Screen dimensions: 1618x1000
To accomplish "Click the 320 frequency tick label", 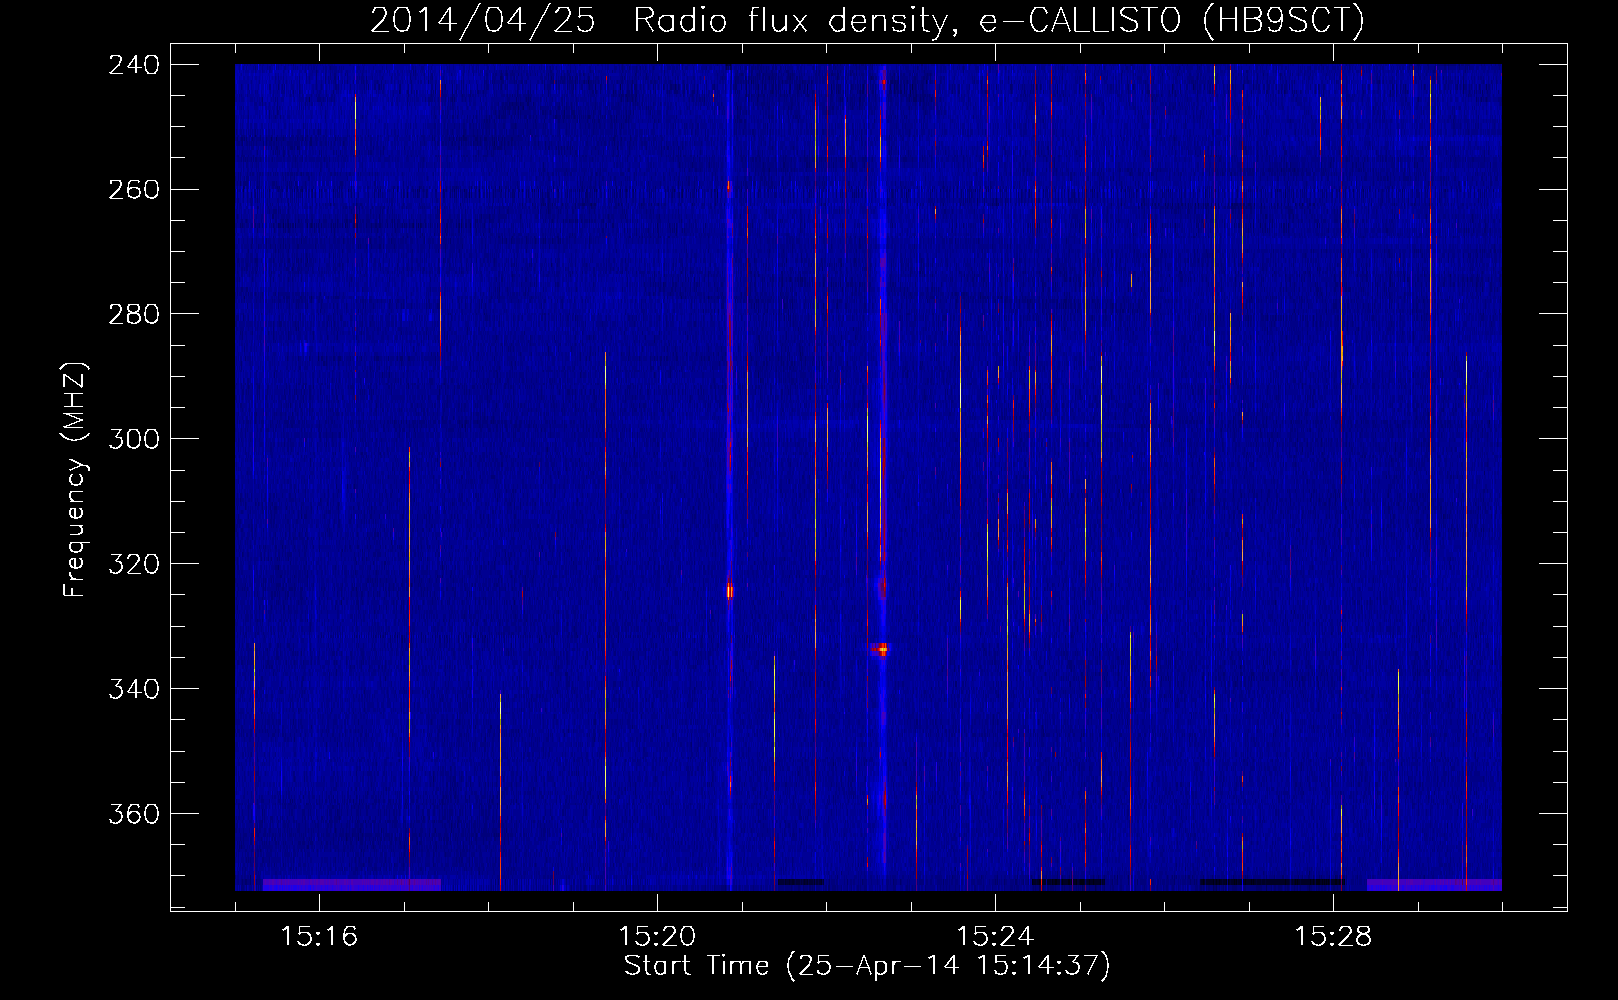I will 133,564.
